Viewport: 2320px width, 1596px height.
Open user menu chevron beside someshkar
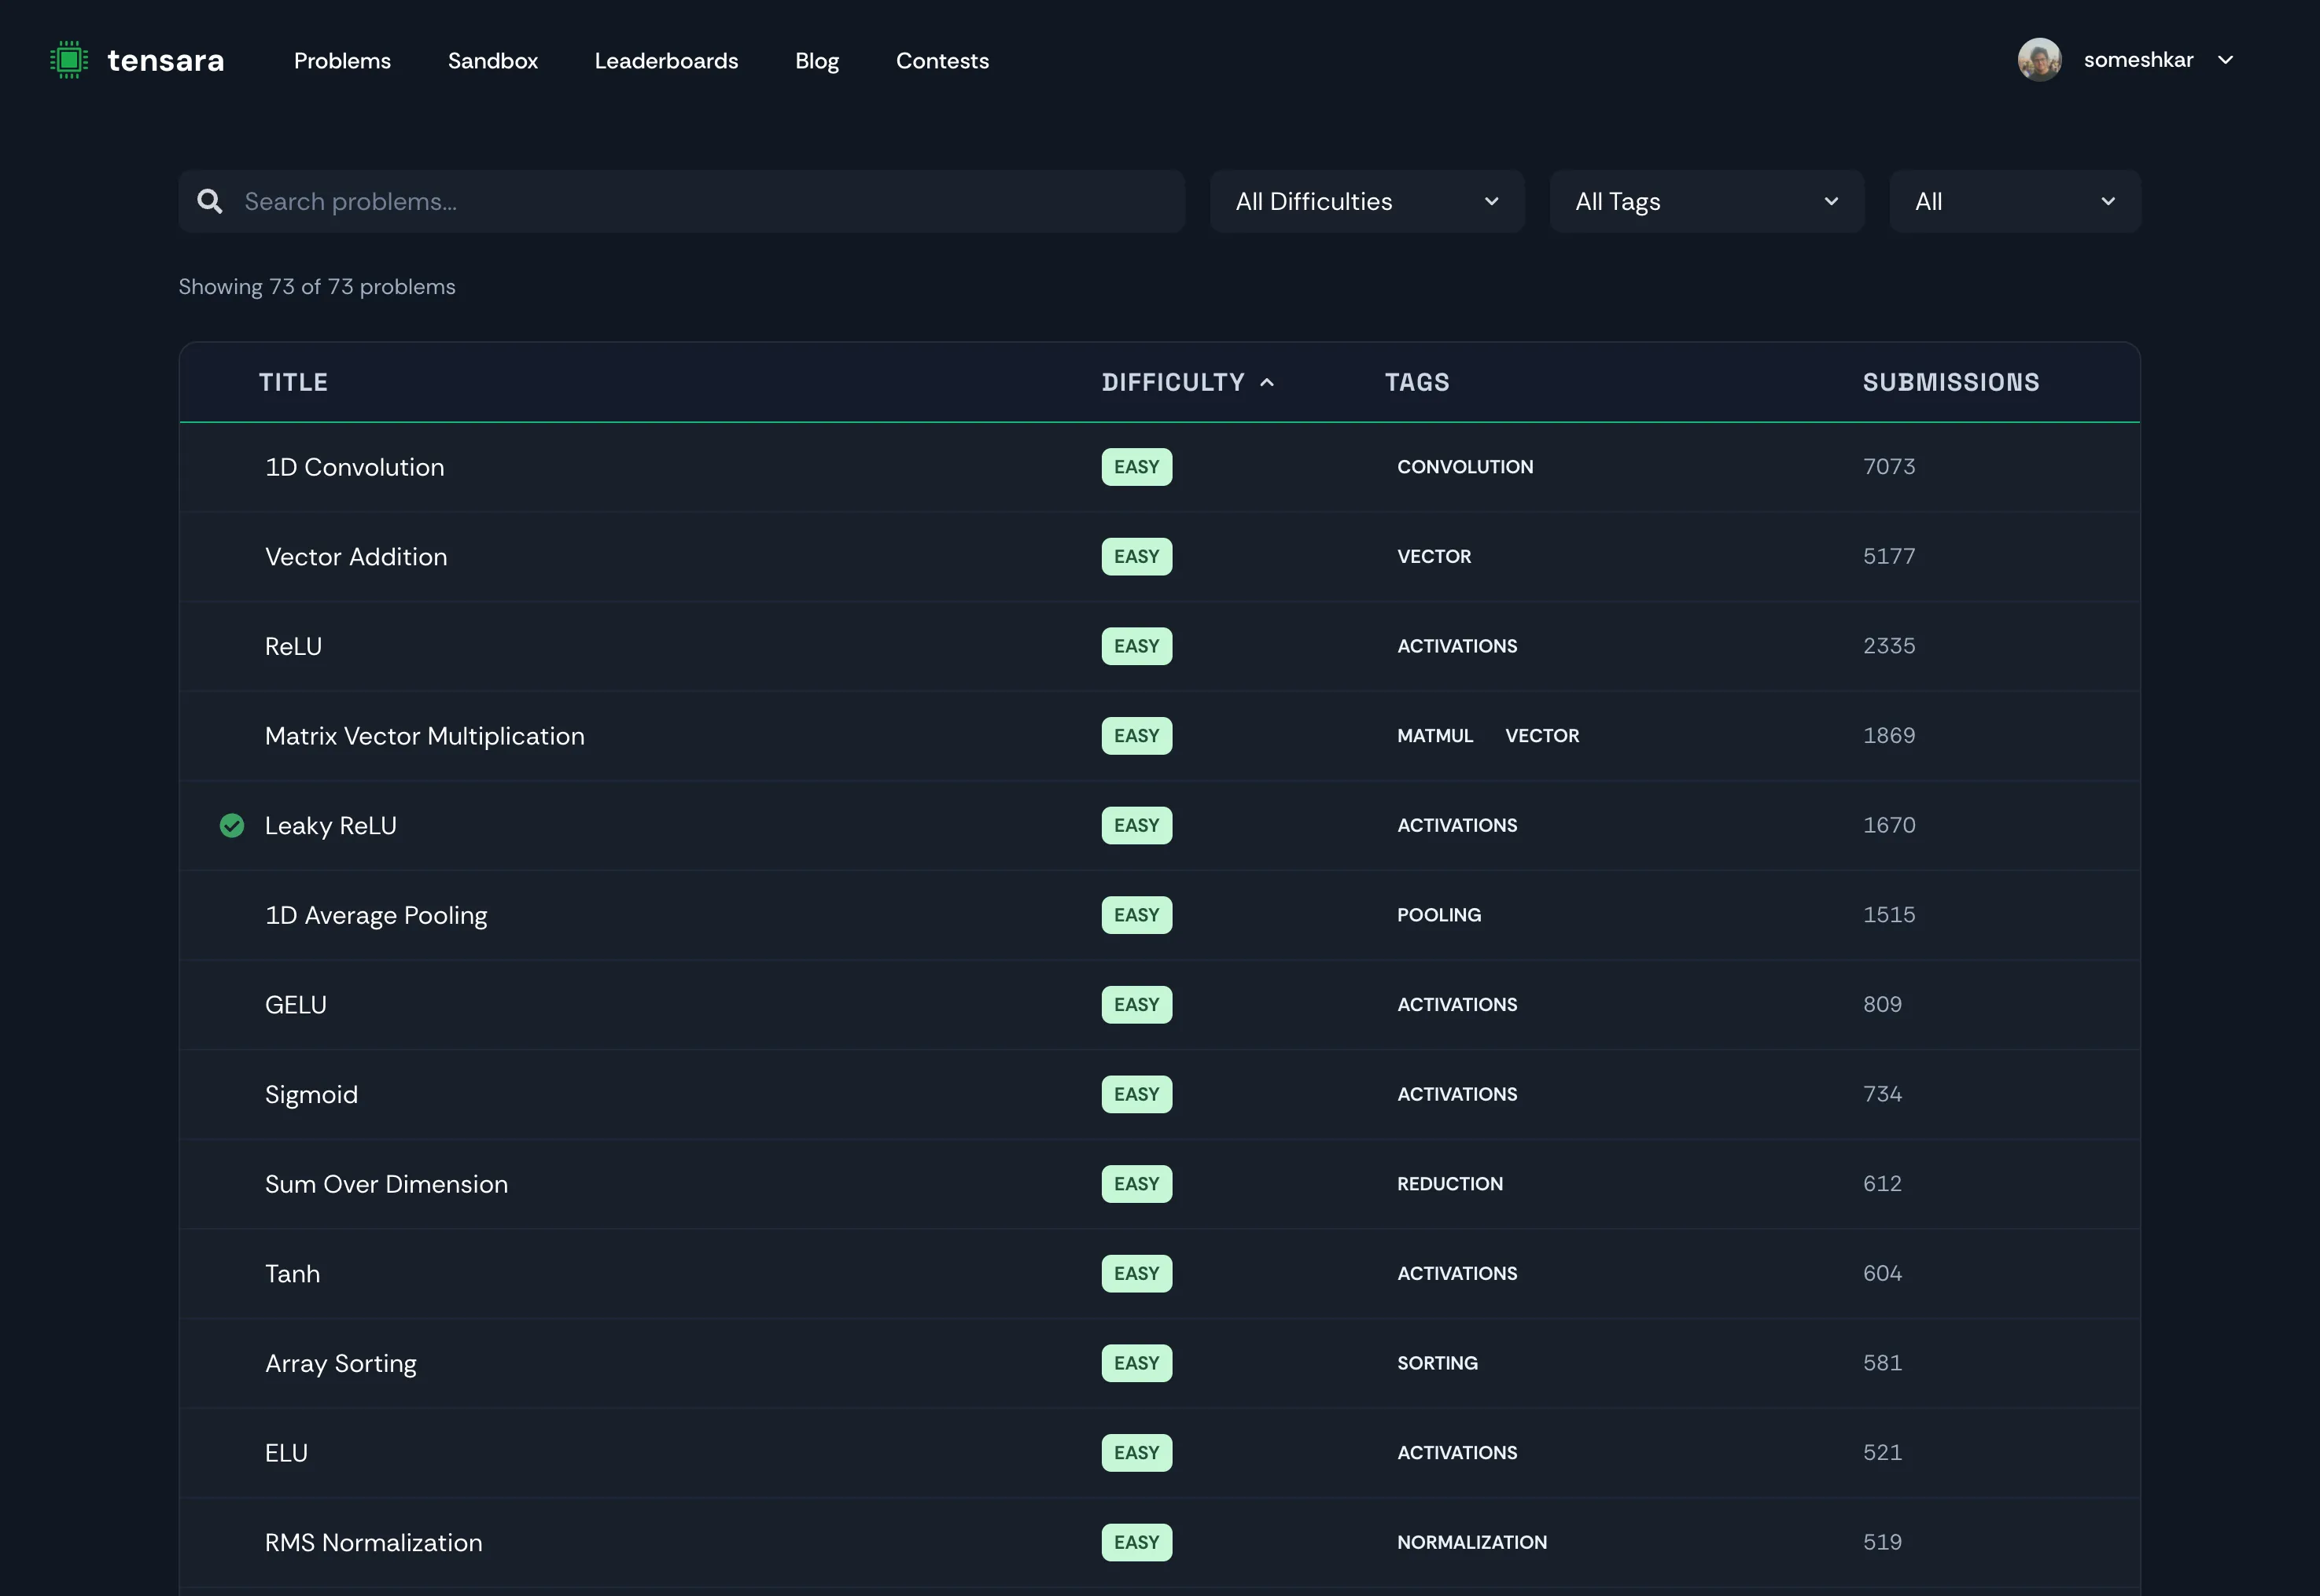(x=2225, y=60)
